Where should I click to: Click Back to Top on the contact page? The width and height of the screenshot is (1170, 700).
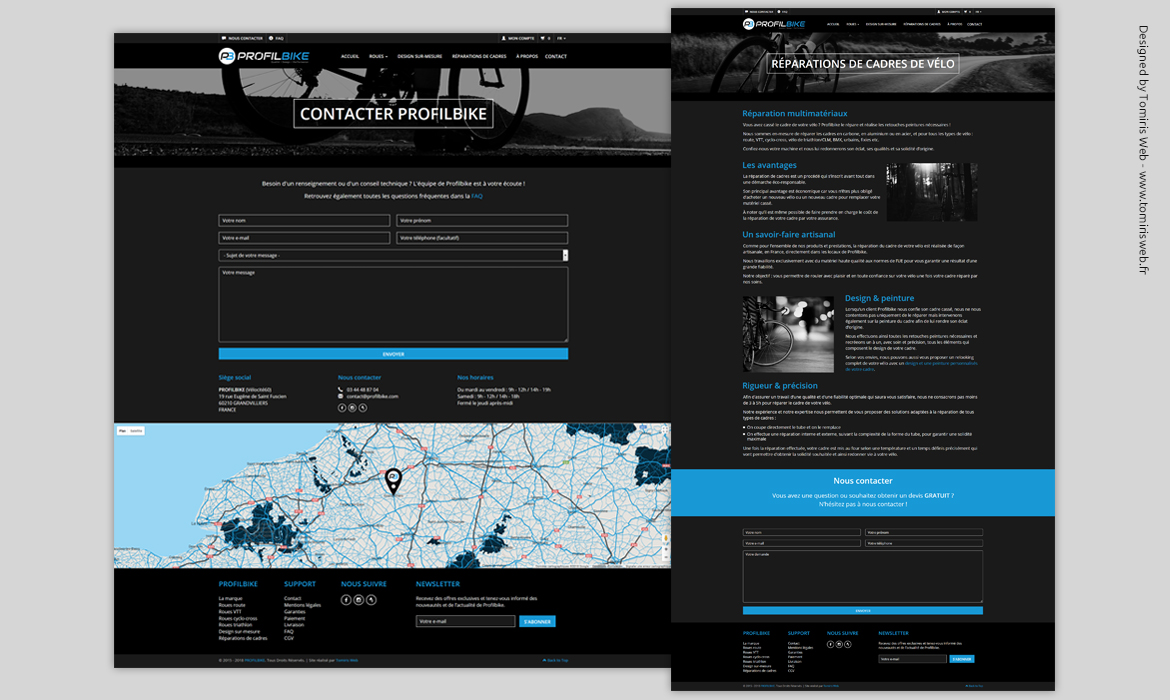(x=555, y=660)
